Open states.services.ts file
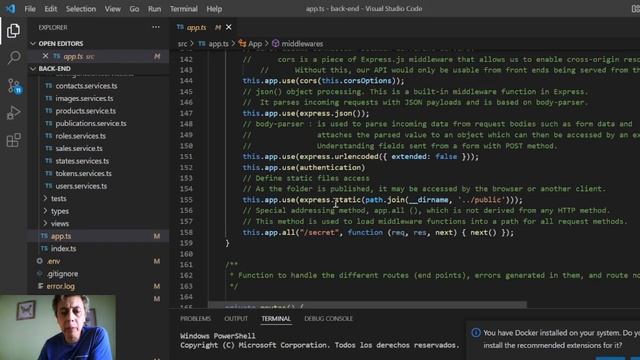 (82, 161)
